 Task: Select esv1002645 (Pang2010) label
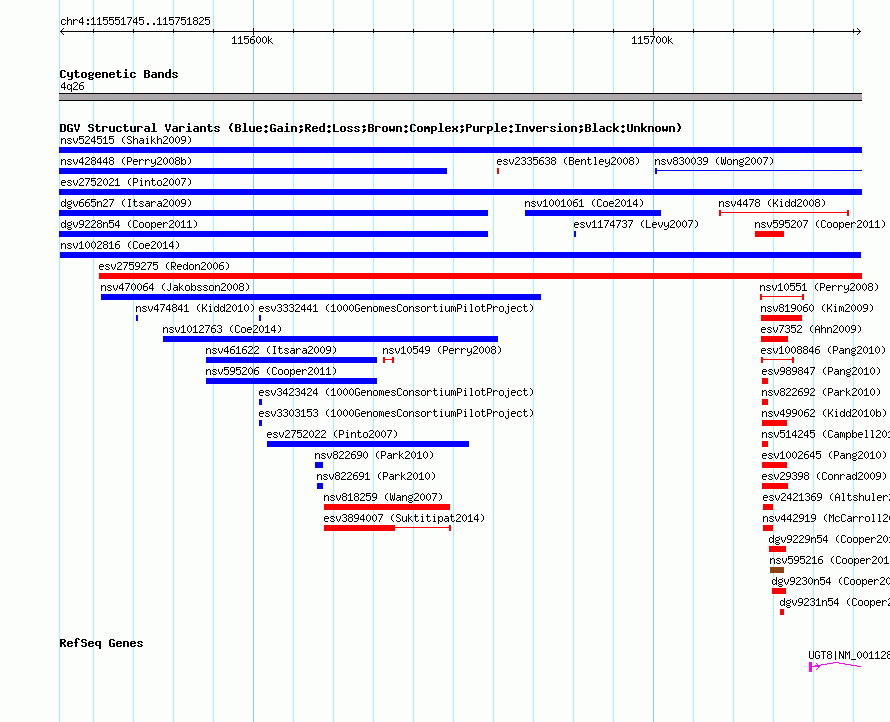tap(824, 455)
